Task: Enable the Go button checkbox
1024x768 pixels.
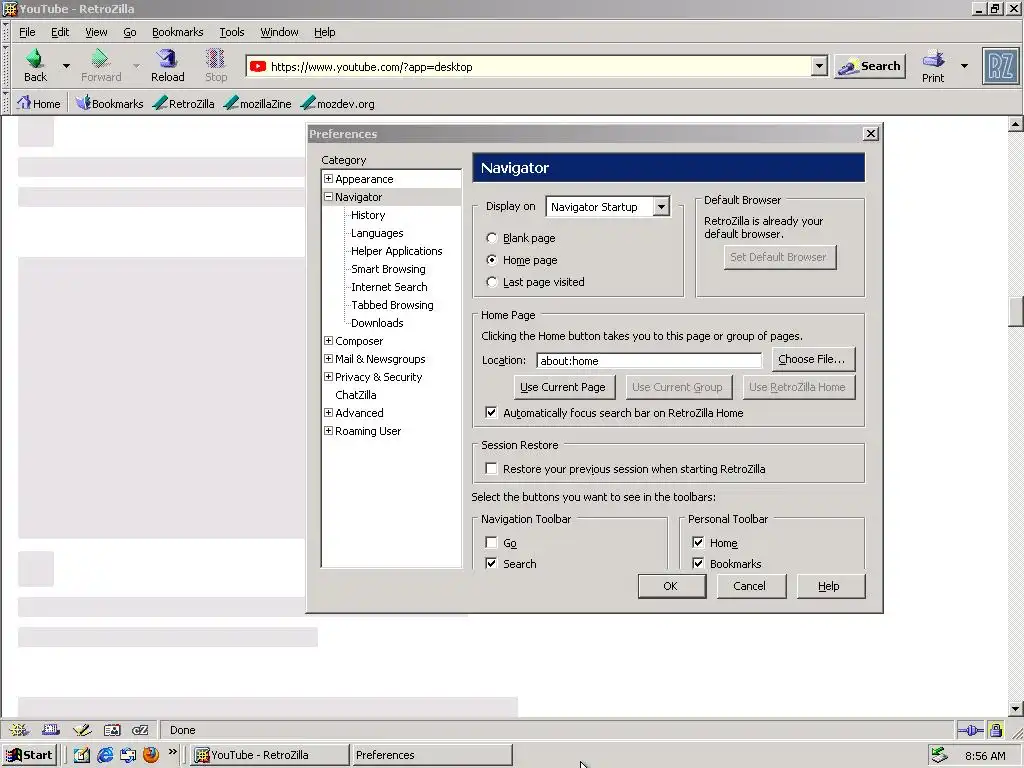Action: click(491, 543)
